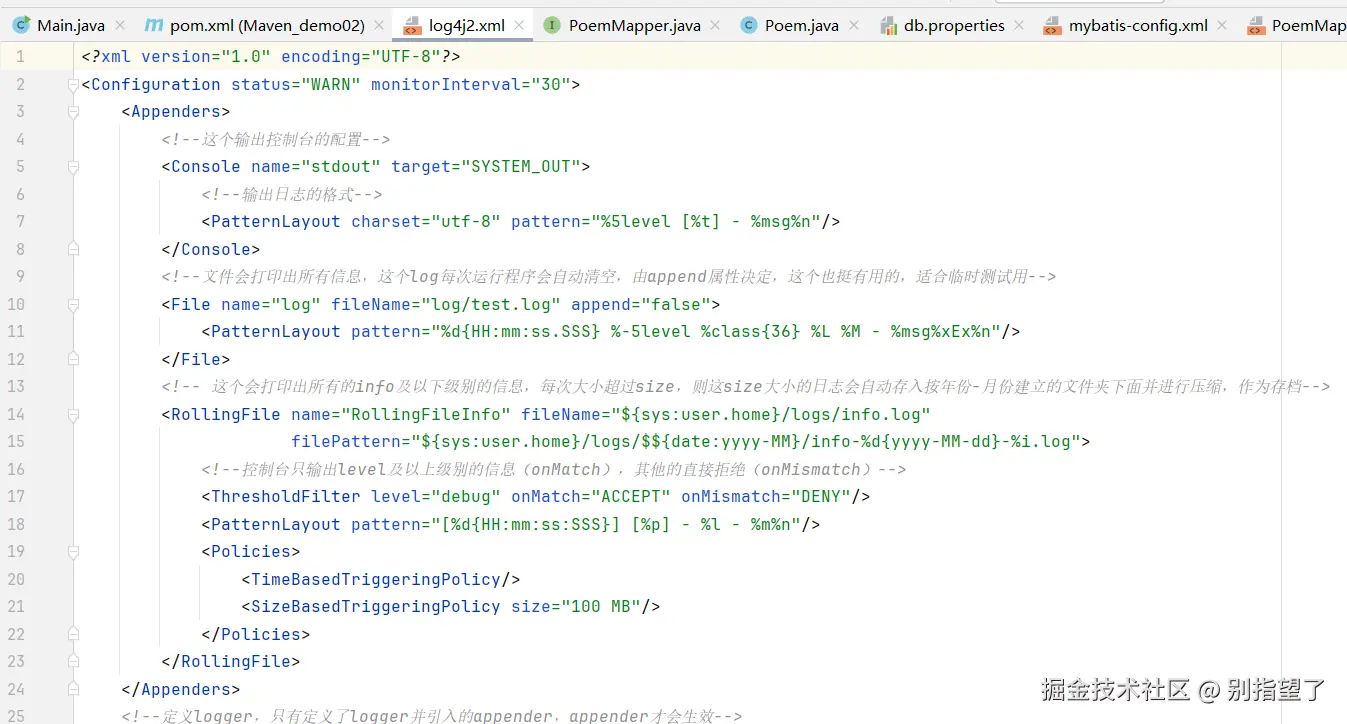Click the fold marker at the closing File tag
The height and width of the screenshot is (724, 1347).
click(x=73, y=359)
